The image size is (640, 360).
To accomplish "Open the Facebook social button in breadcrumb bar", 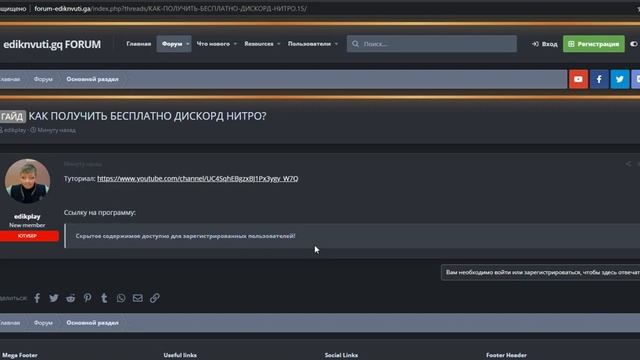I will (x=599, y=79).
